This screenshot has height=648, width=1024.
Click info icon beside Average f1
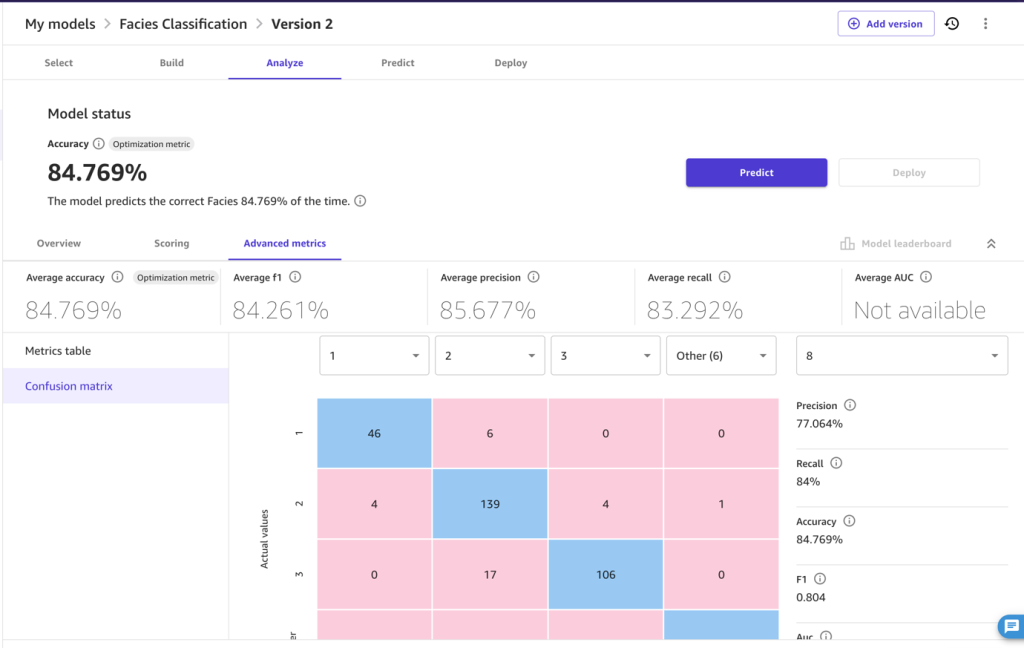[x=295, y=277]
